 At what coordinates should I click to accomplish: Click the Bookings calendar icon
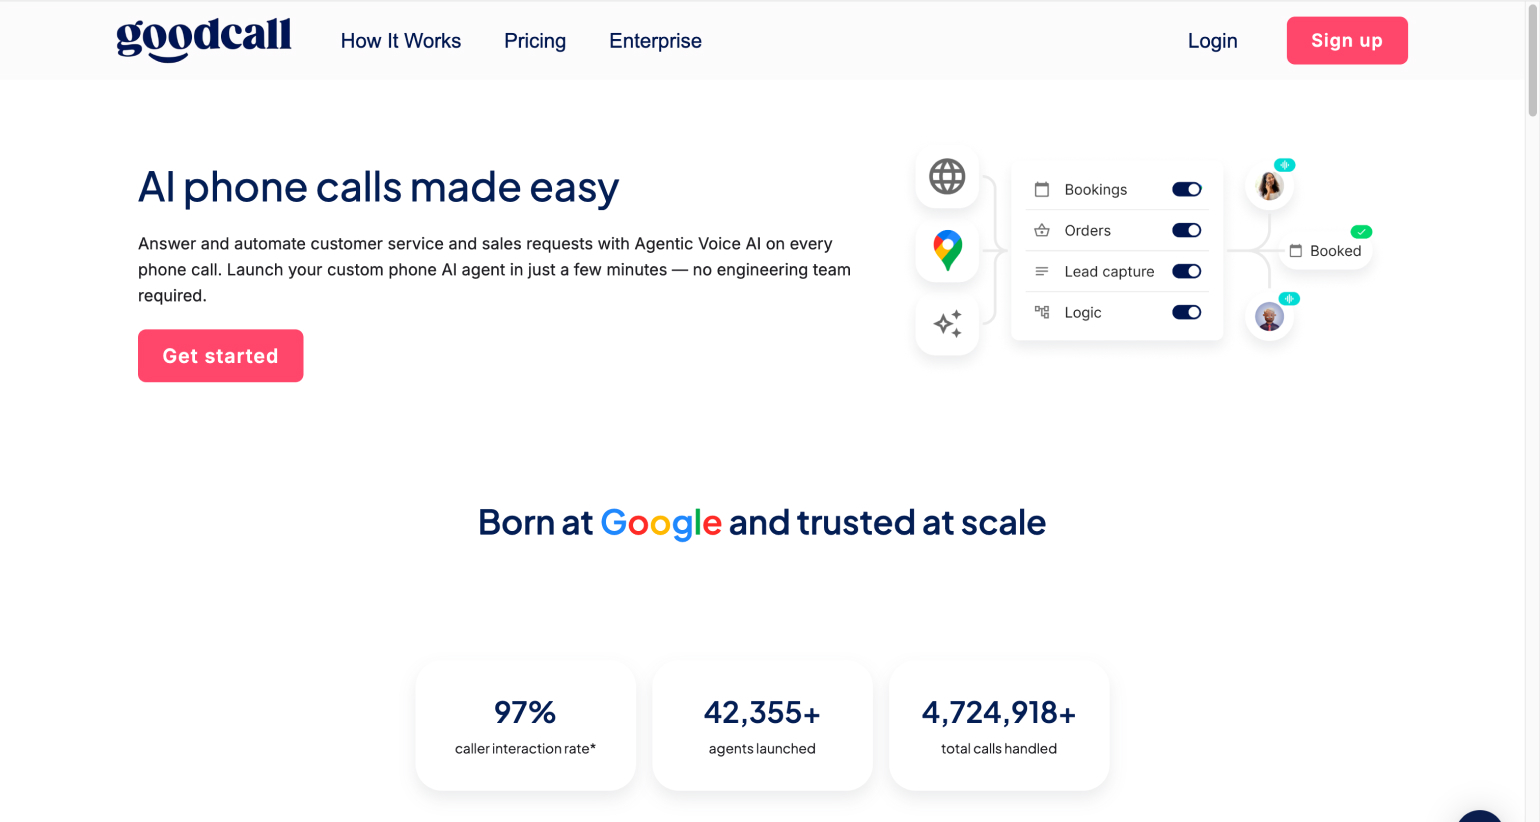coord(1042,190)
